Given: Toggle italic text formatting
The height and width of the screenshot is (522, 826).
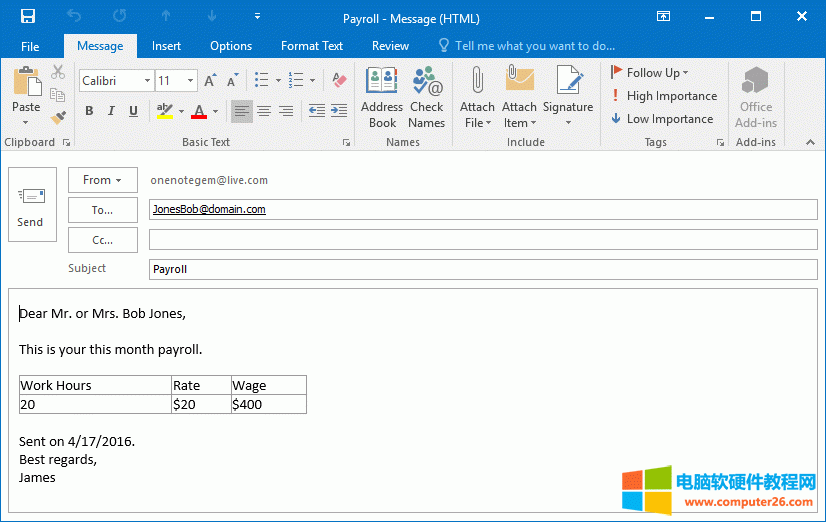Looking at the screenshot, I should pyautogui.click(x=111, y=111).
